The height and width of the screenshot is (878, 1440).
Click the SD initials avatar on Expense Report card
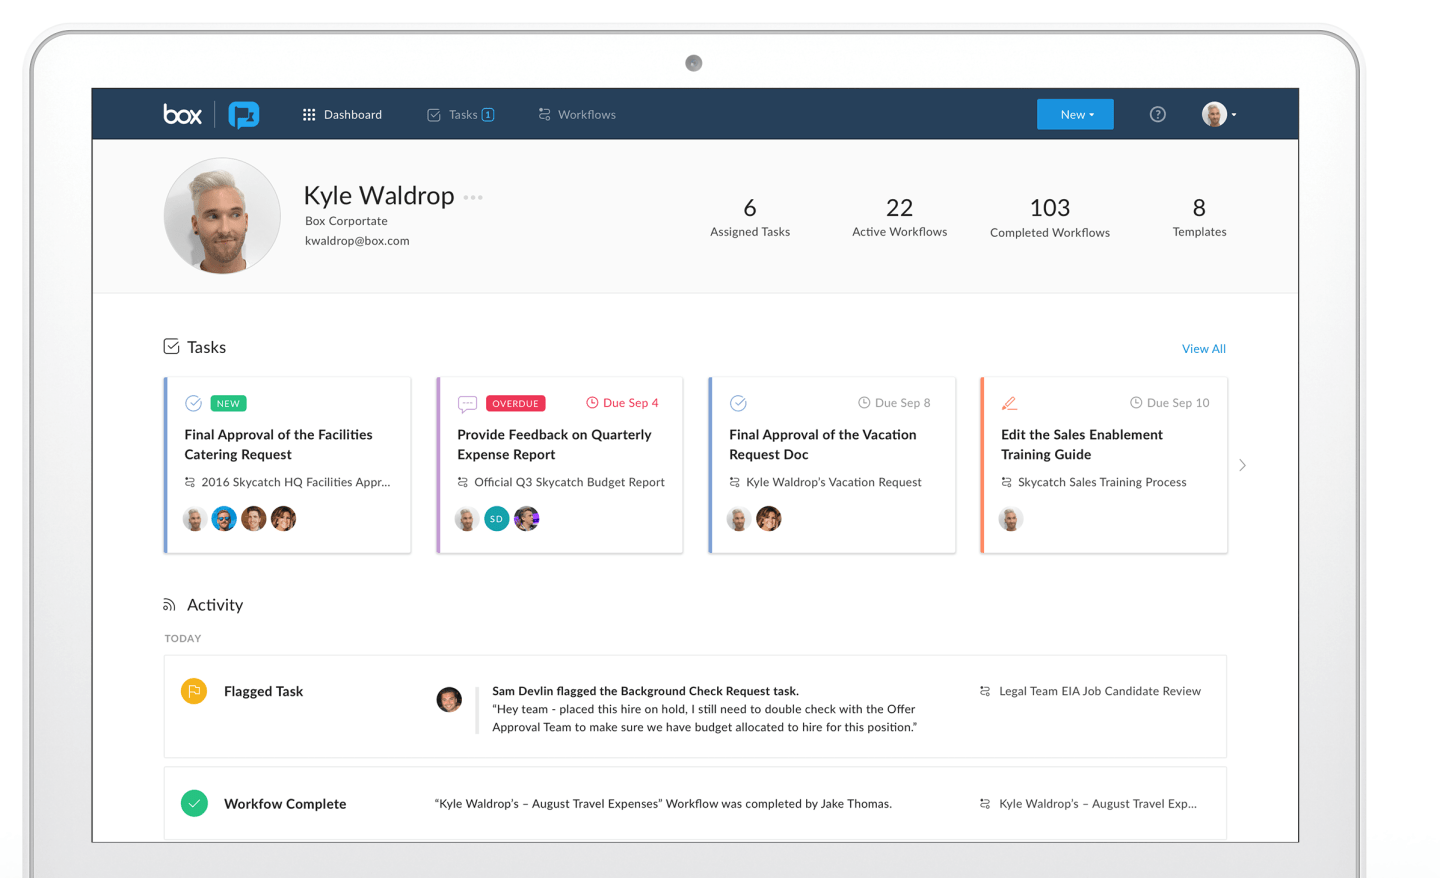(x=496, y=519)
